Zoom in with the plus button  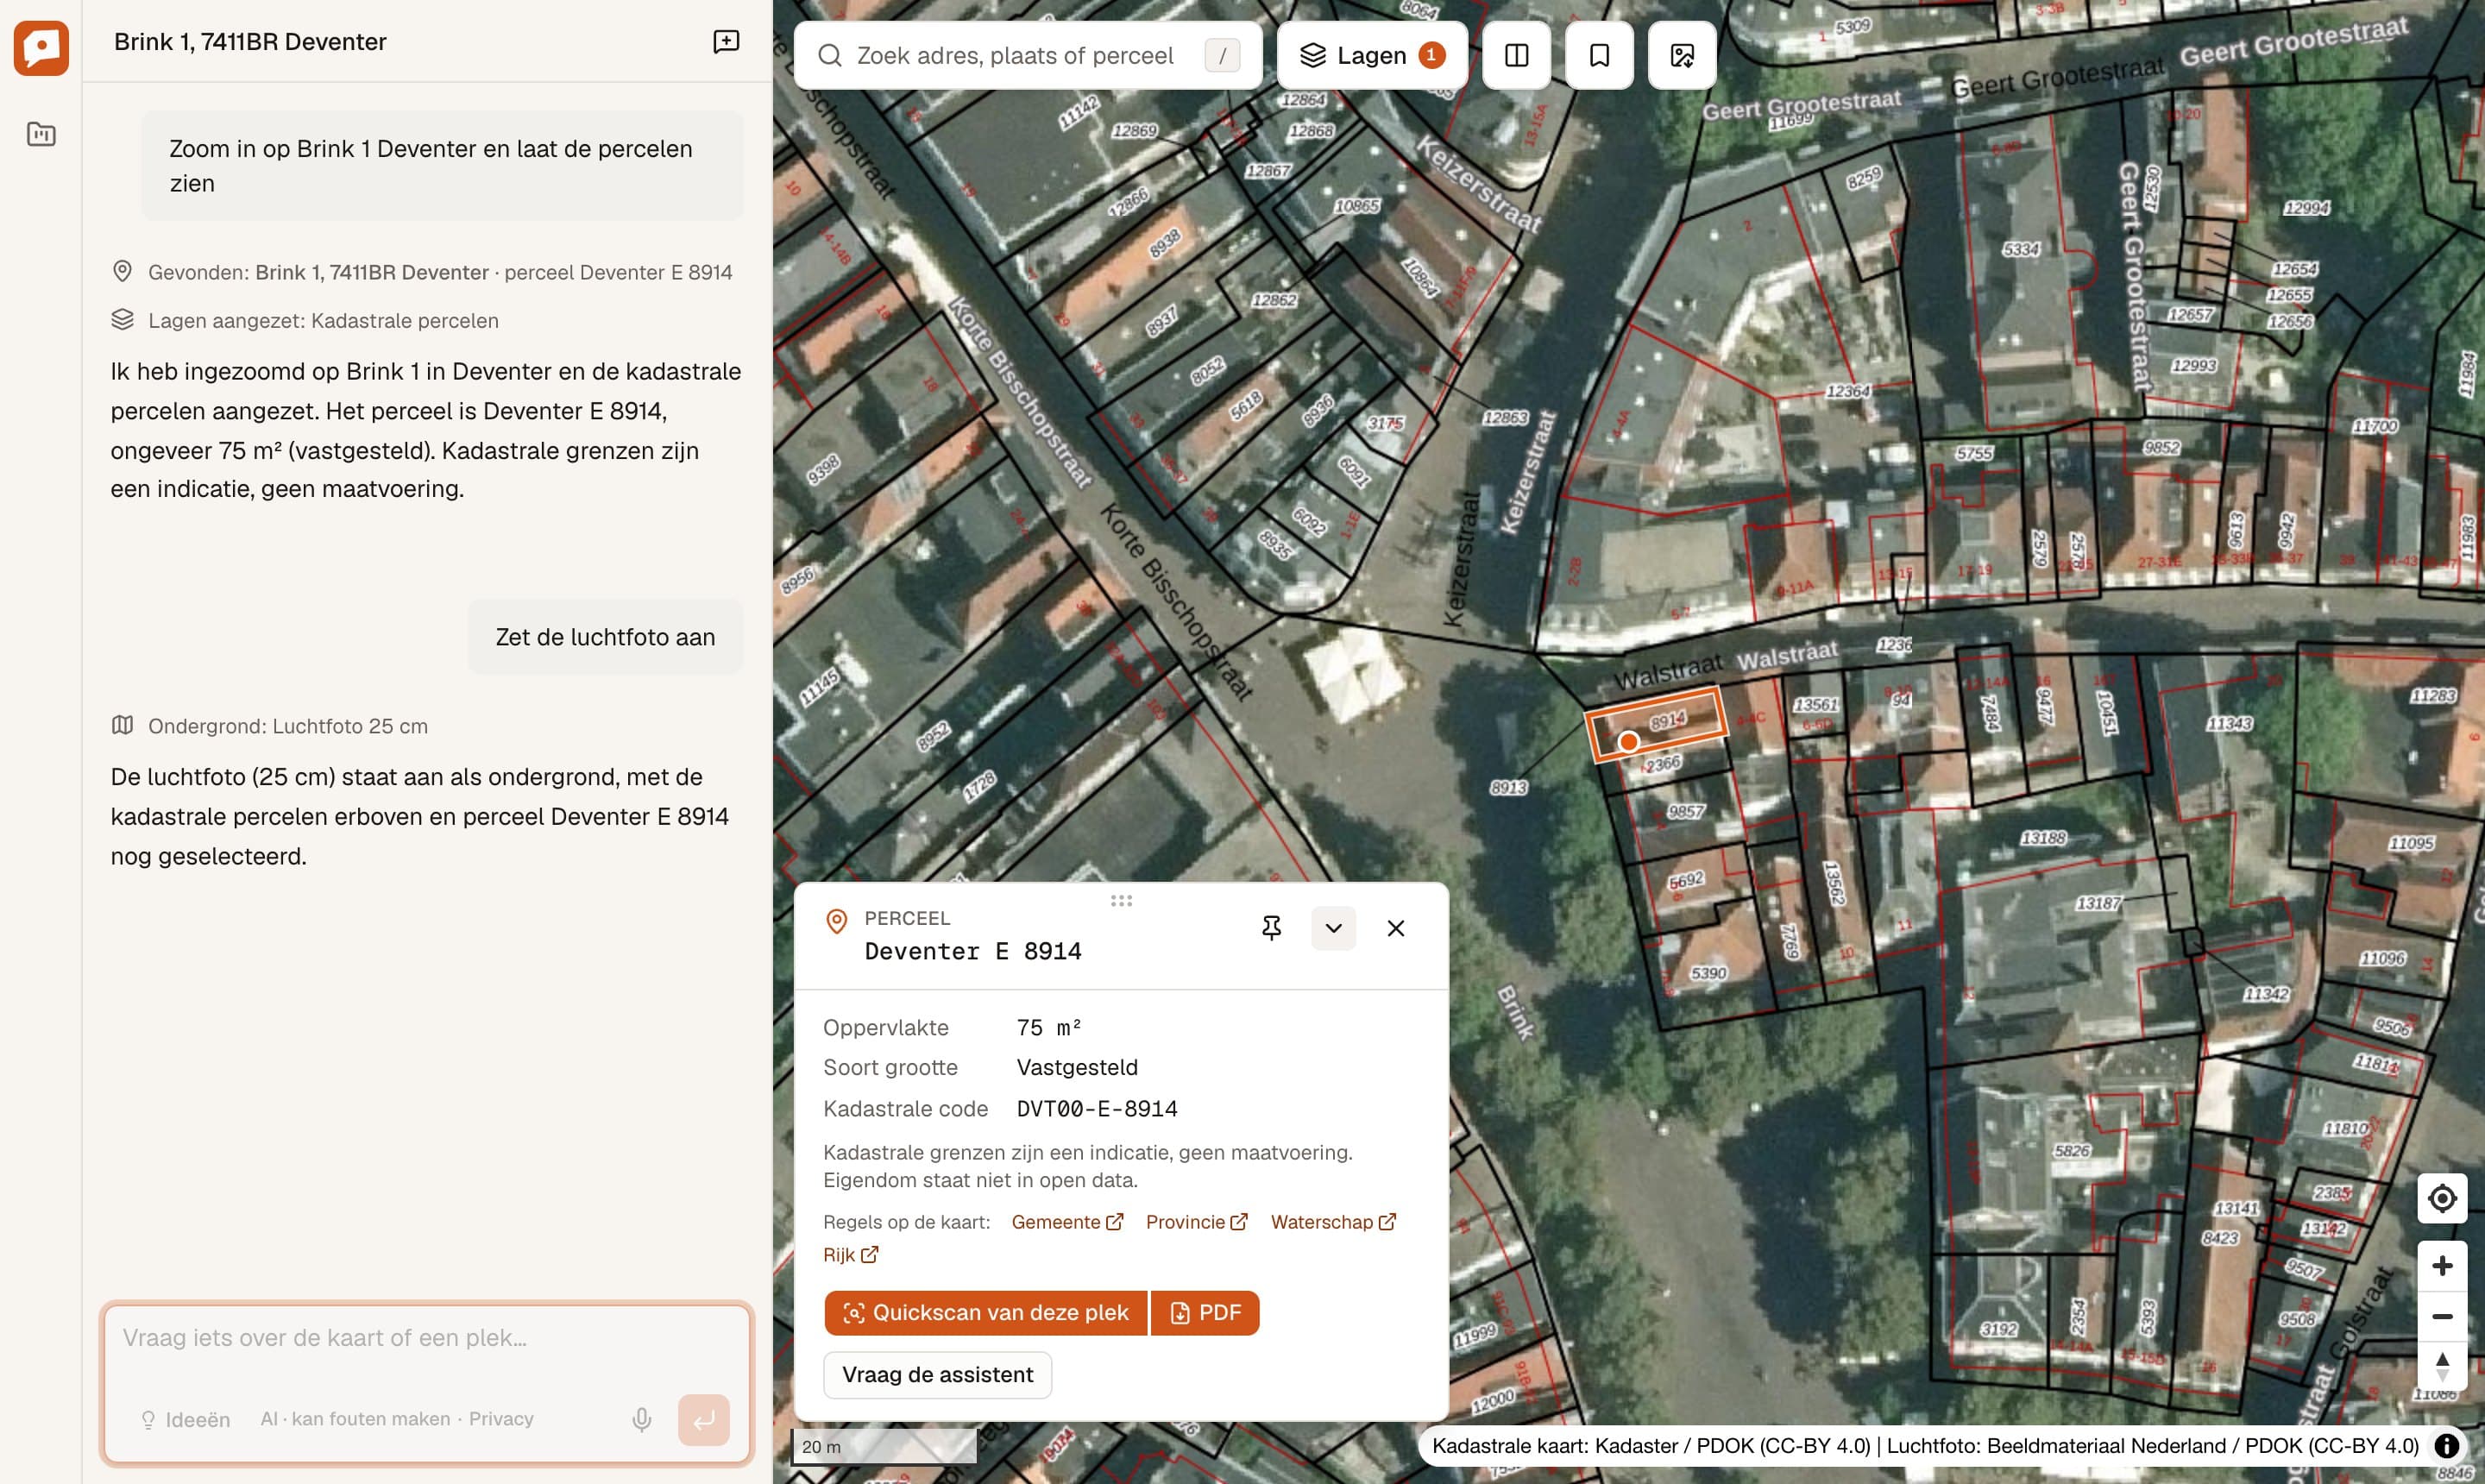coord(2442,1266)
